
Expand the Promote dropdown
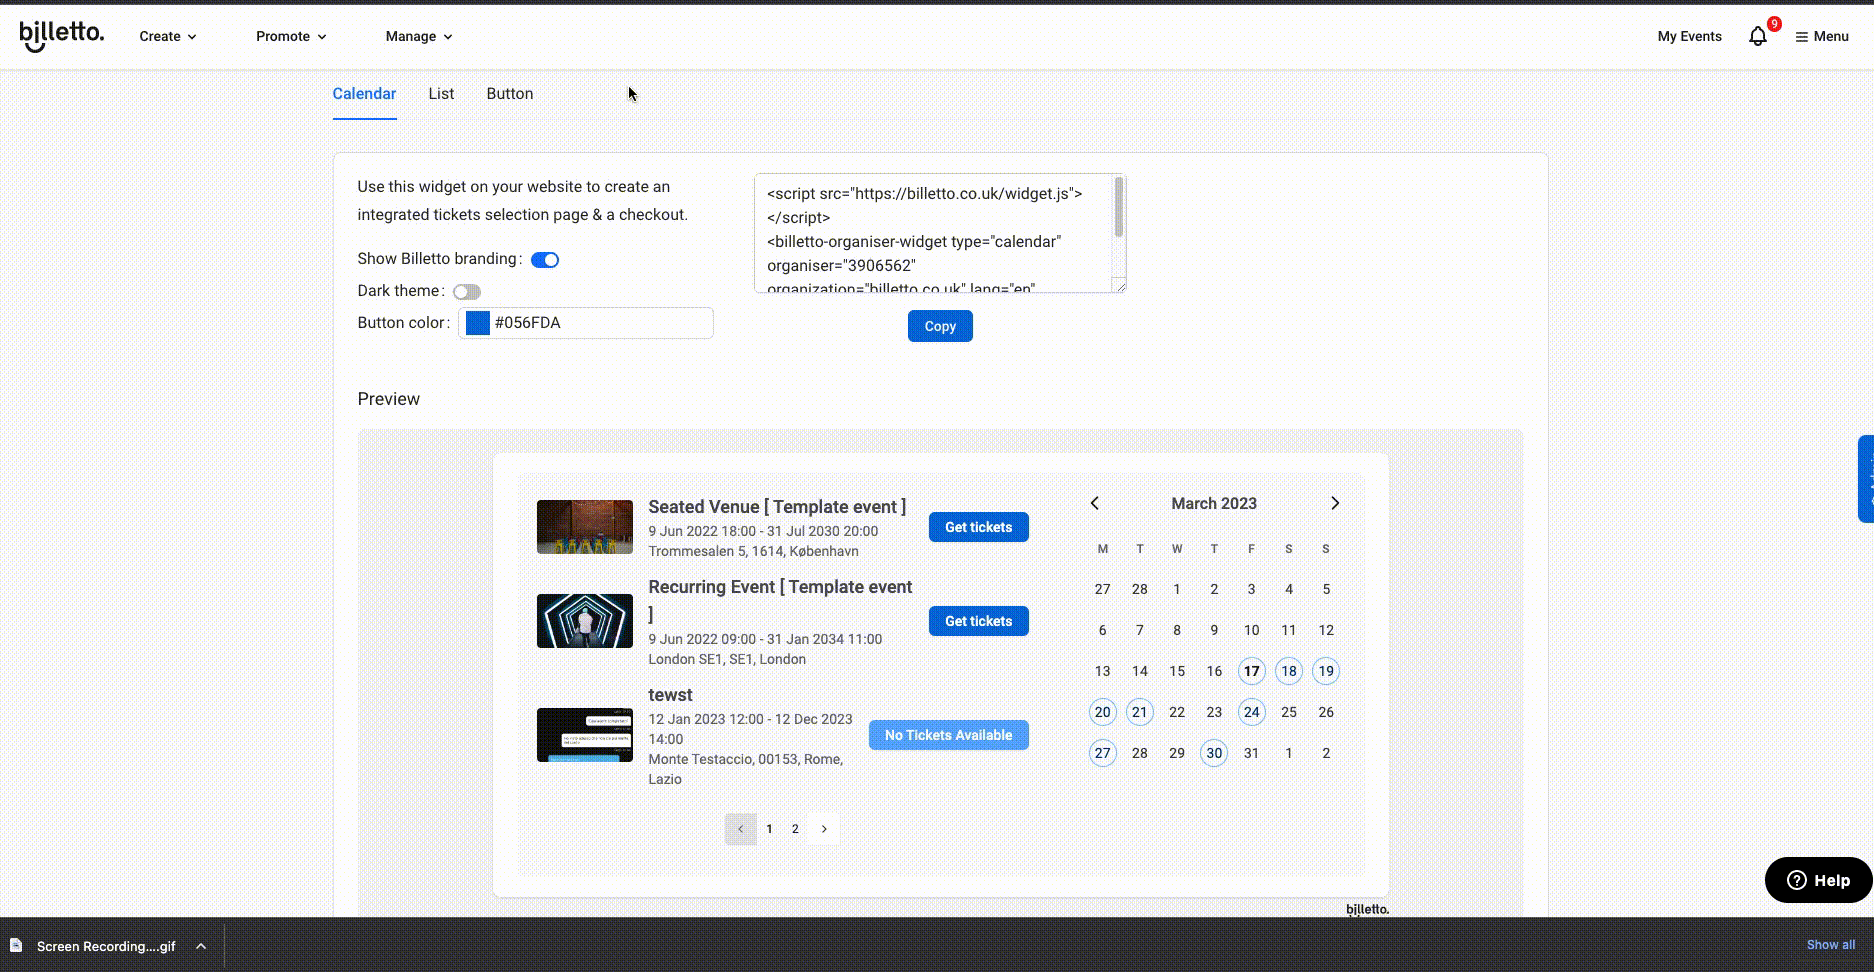click(x=291, y=36)
